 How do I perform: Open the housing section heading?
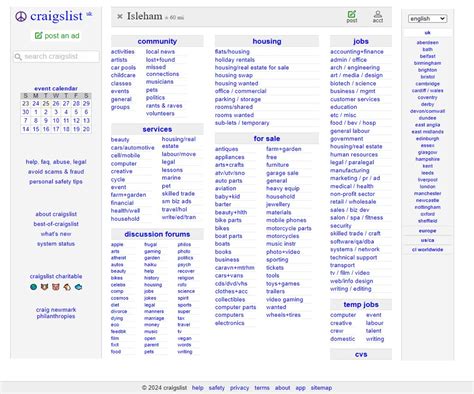tap(267, 41)
